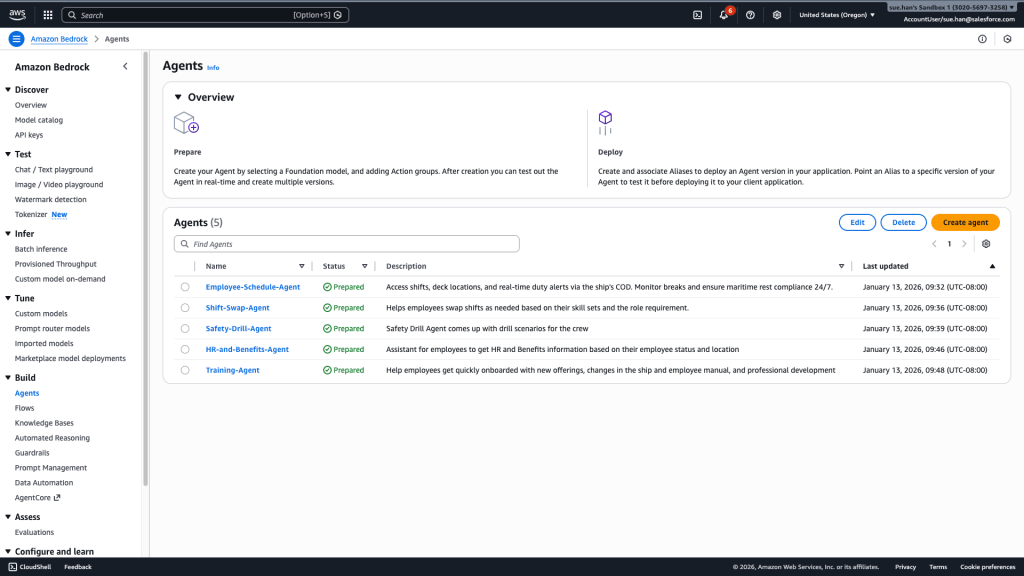Image resolution: width=1024 pixels, height=576 pixels.
Task: Select the Training-Agent radio button
Action: (185, 370)
